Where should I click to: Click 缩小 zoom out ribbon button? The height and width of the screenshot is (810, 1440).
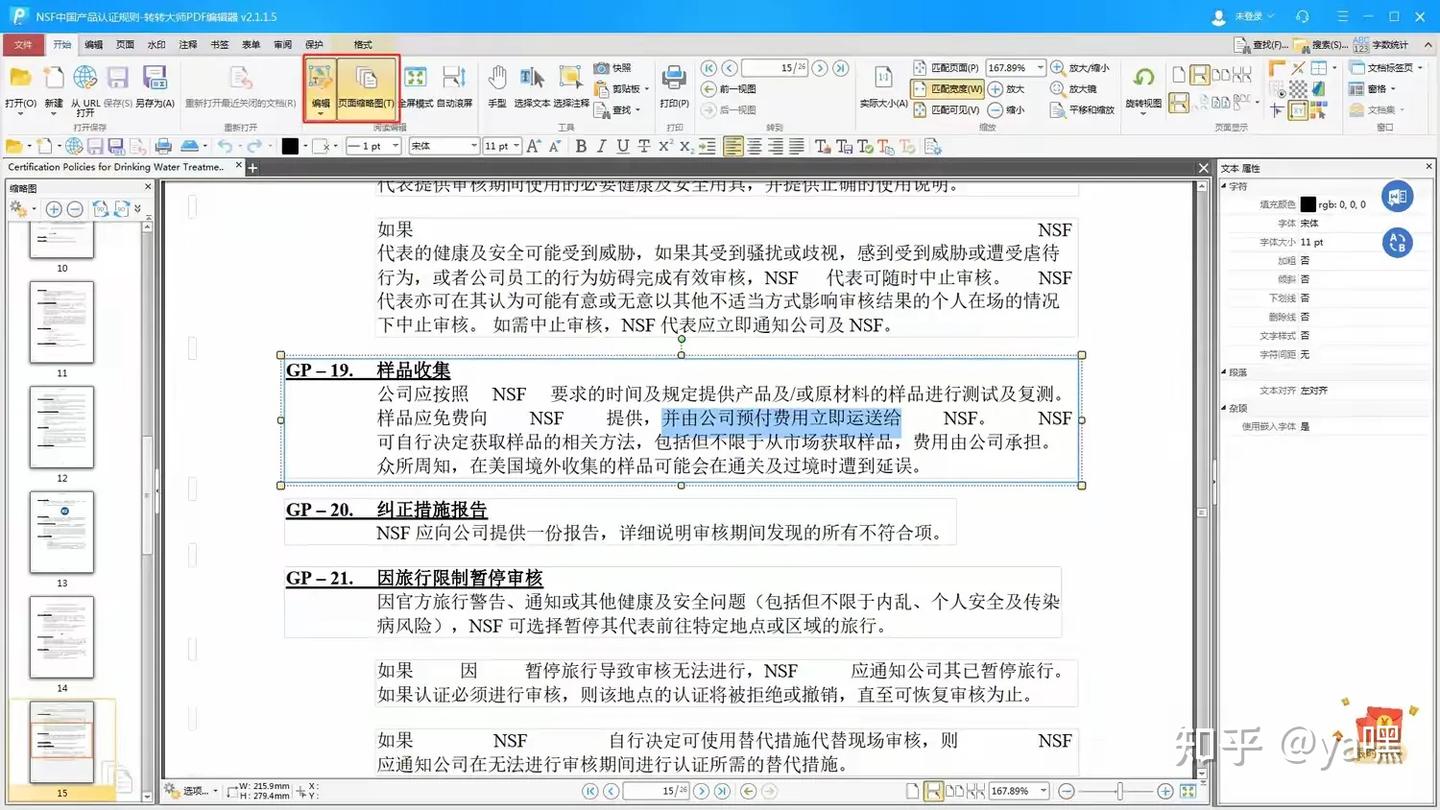1006,110
